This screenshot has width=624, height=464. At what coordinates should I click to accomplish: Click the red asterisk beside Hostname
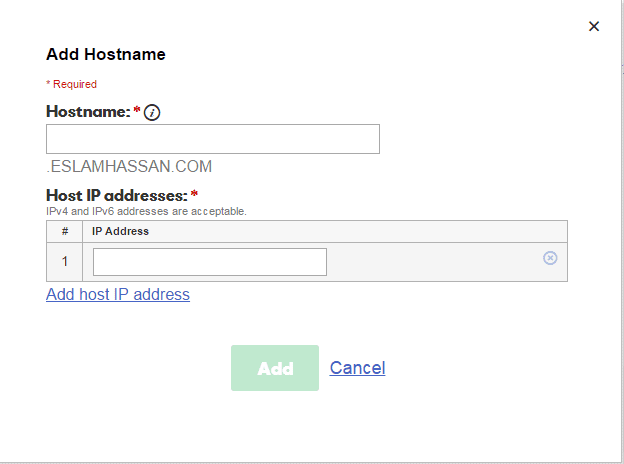(137, 111)
